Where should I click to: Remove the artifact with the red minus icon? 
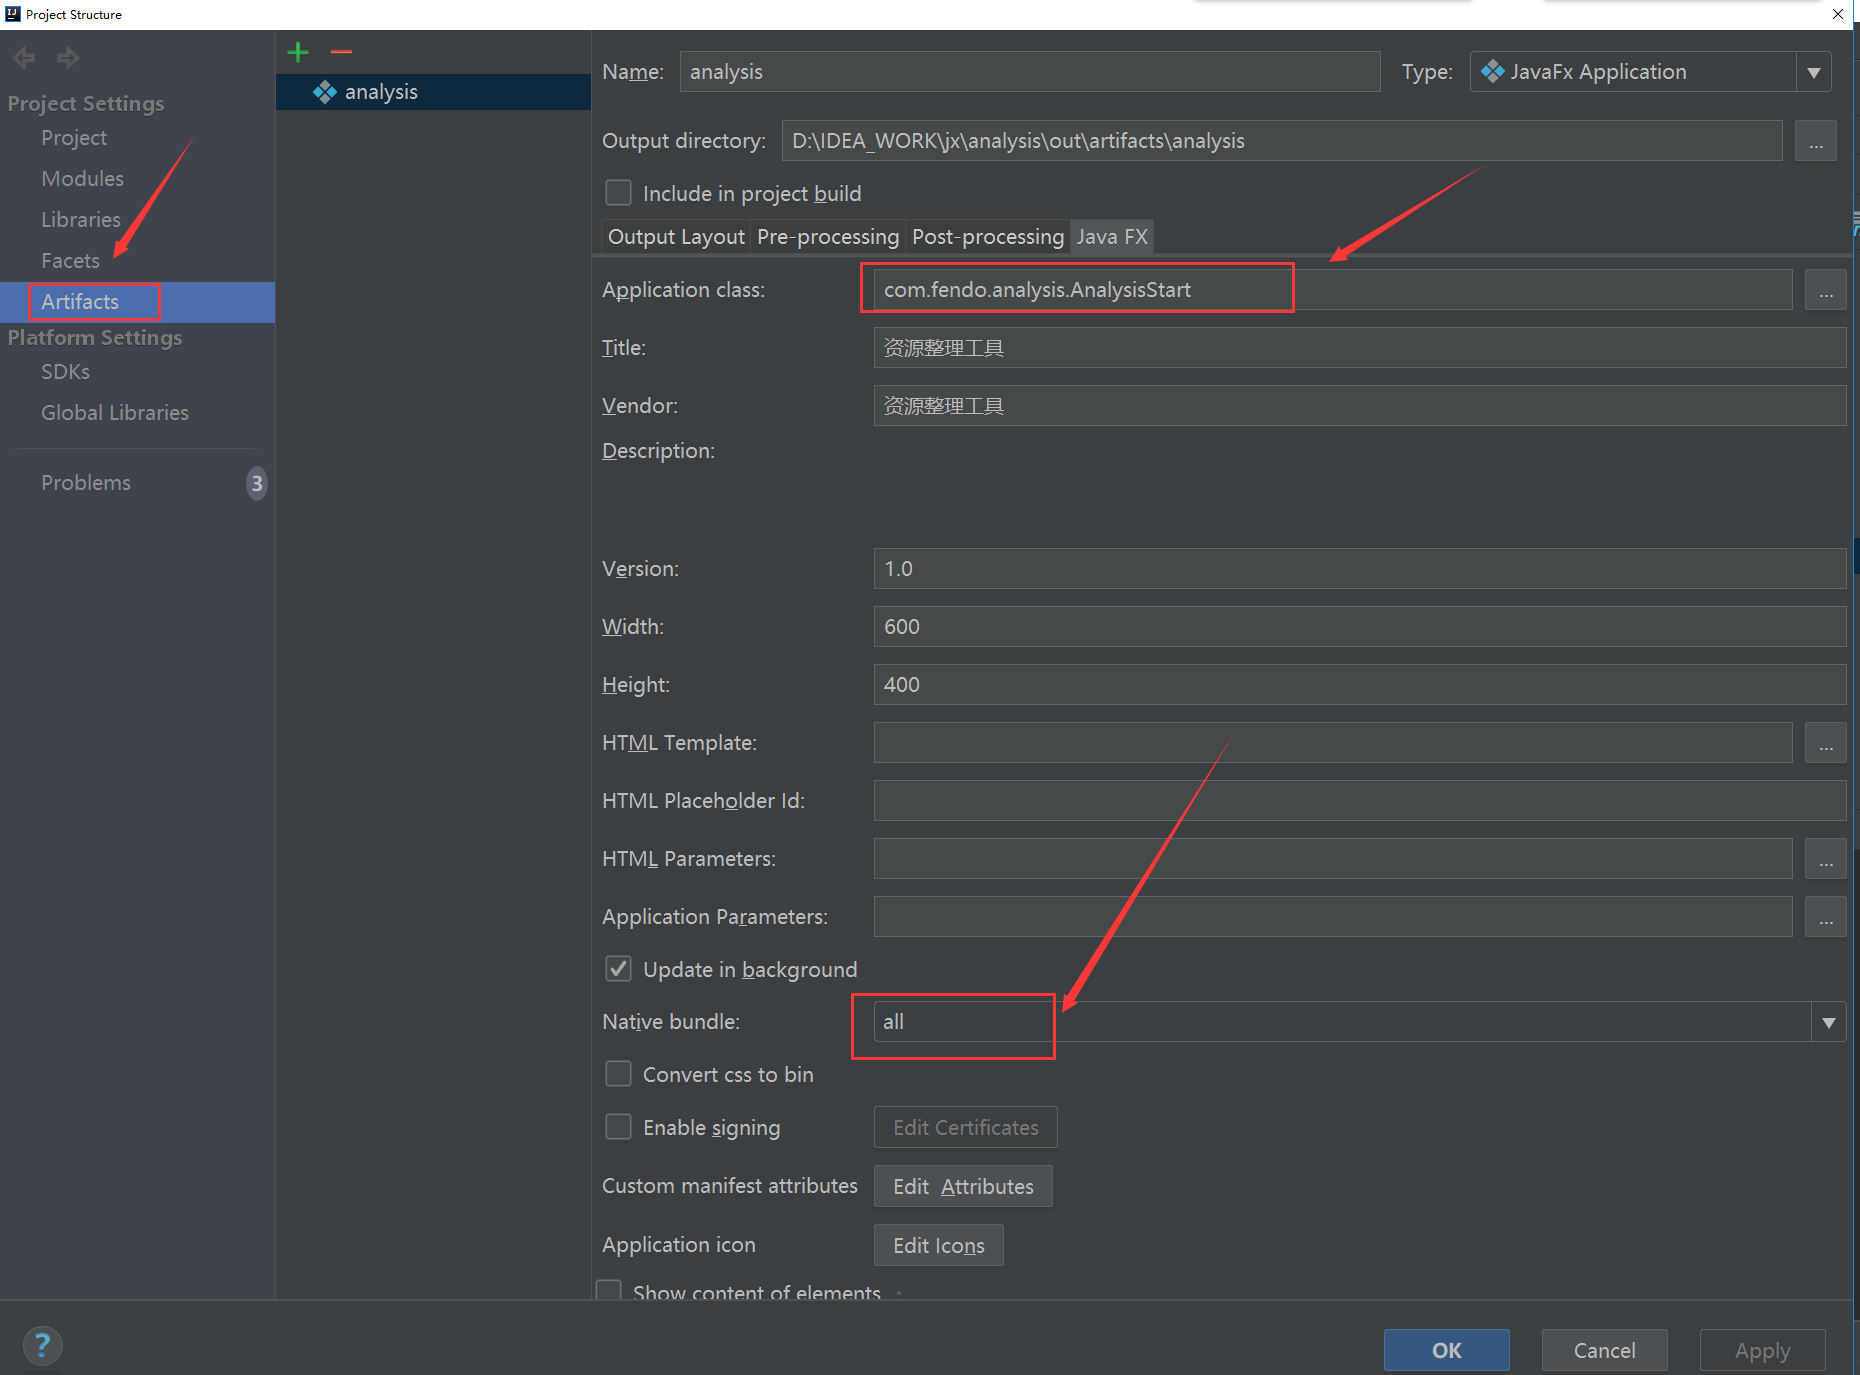pyautogui.click(x=341, y=52)
